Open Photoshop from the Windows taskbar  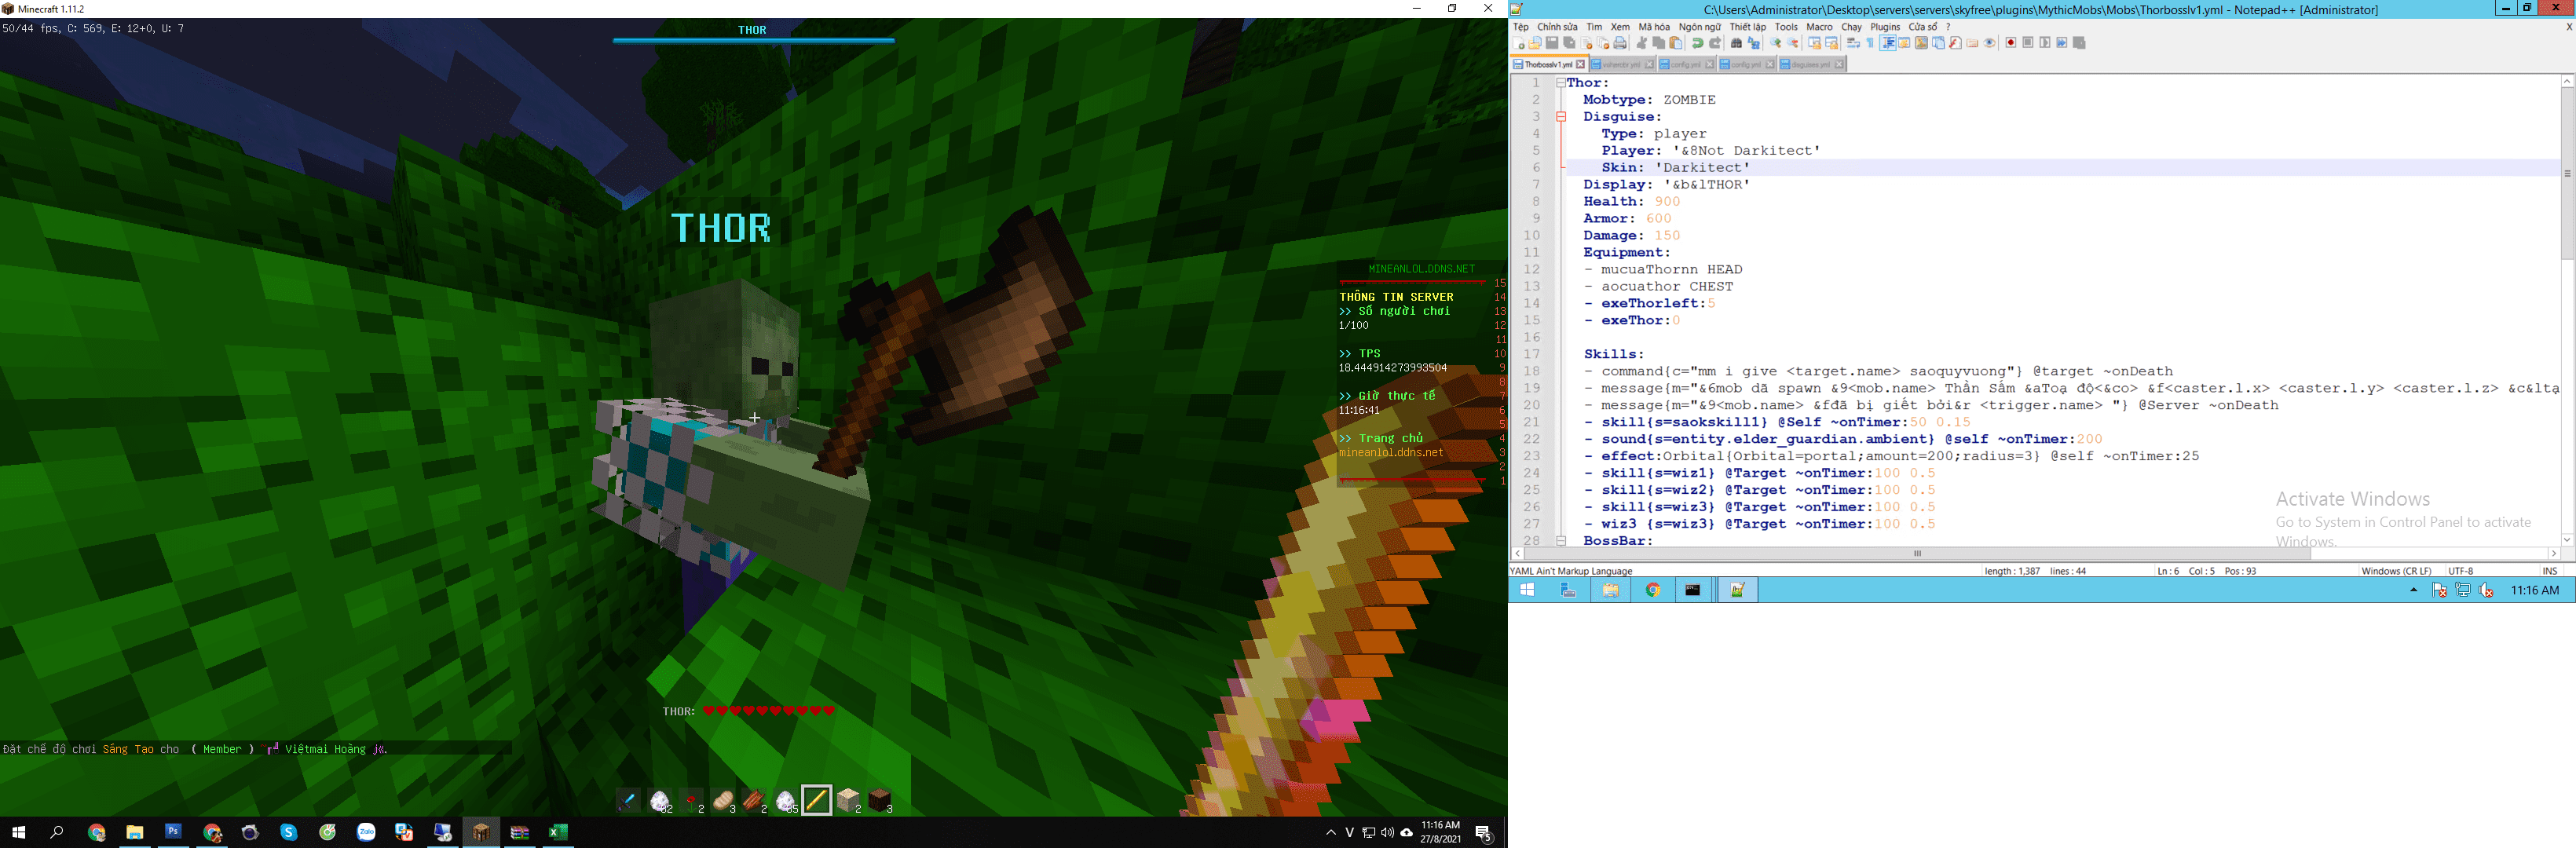173,832
